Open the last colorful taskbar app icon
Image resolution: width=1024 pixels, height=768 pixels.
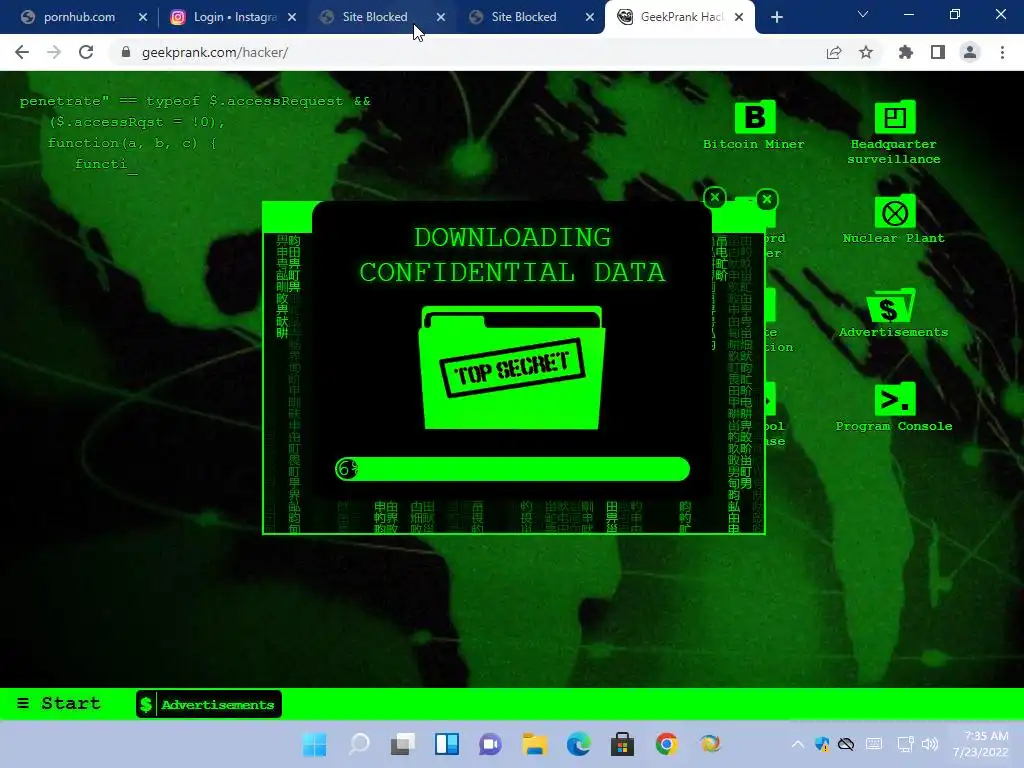coord(710,744)
